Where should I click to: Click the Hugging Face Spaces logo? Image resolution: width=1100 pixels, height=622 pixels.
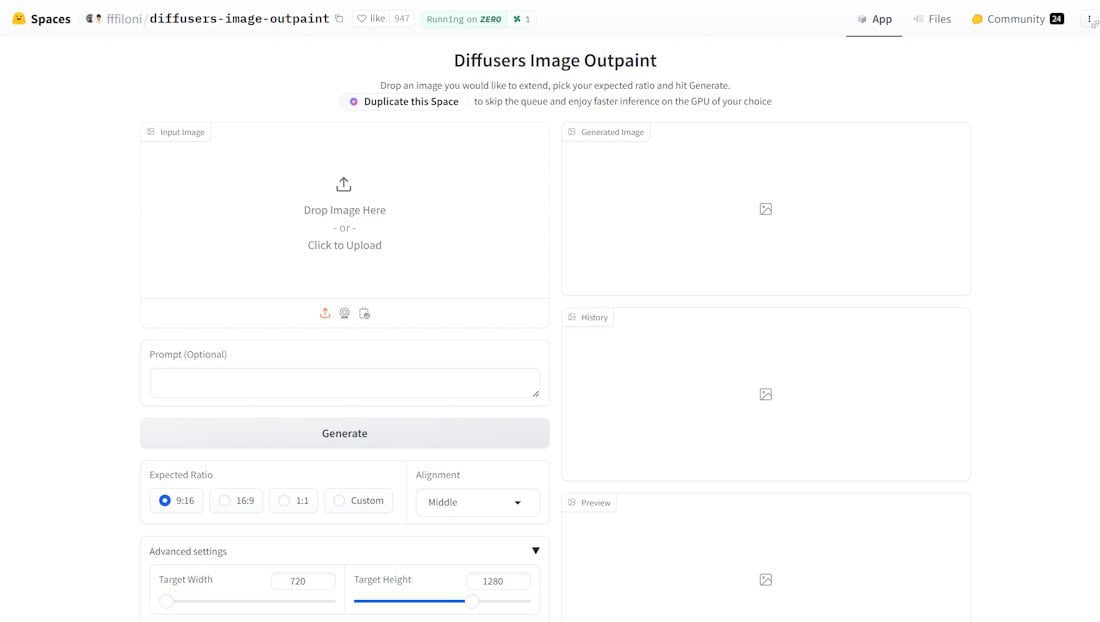pos(19,19)
